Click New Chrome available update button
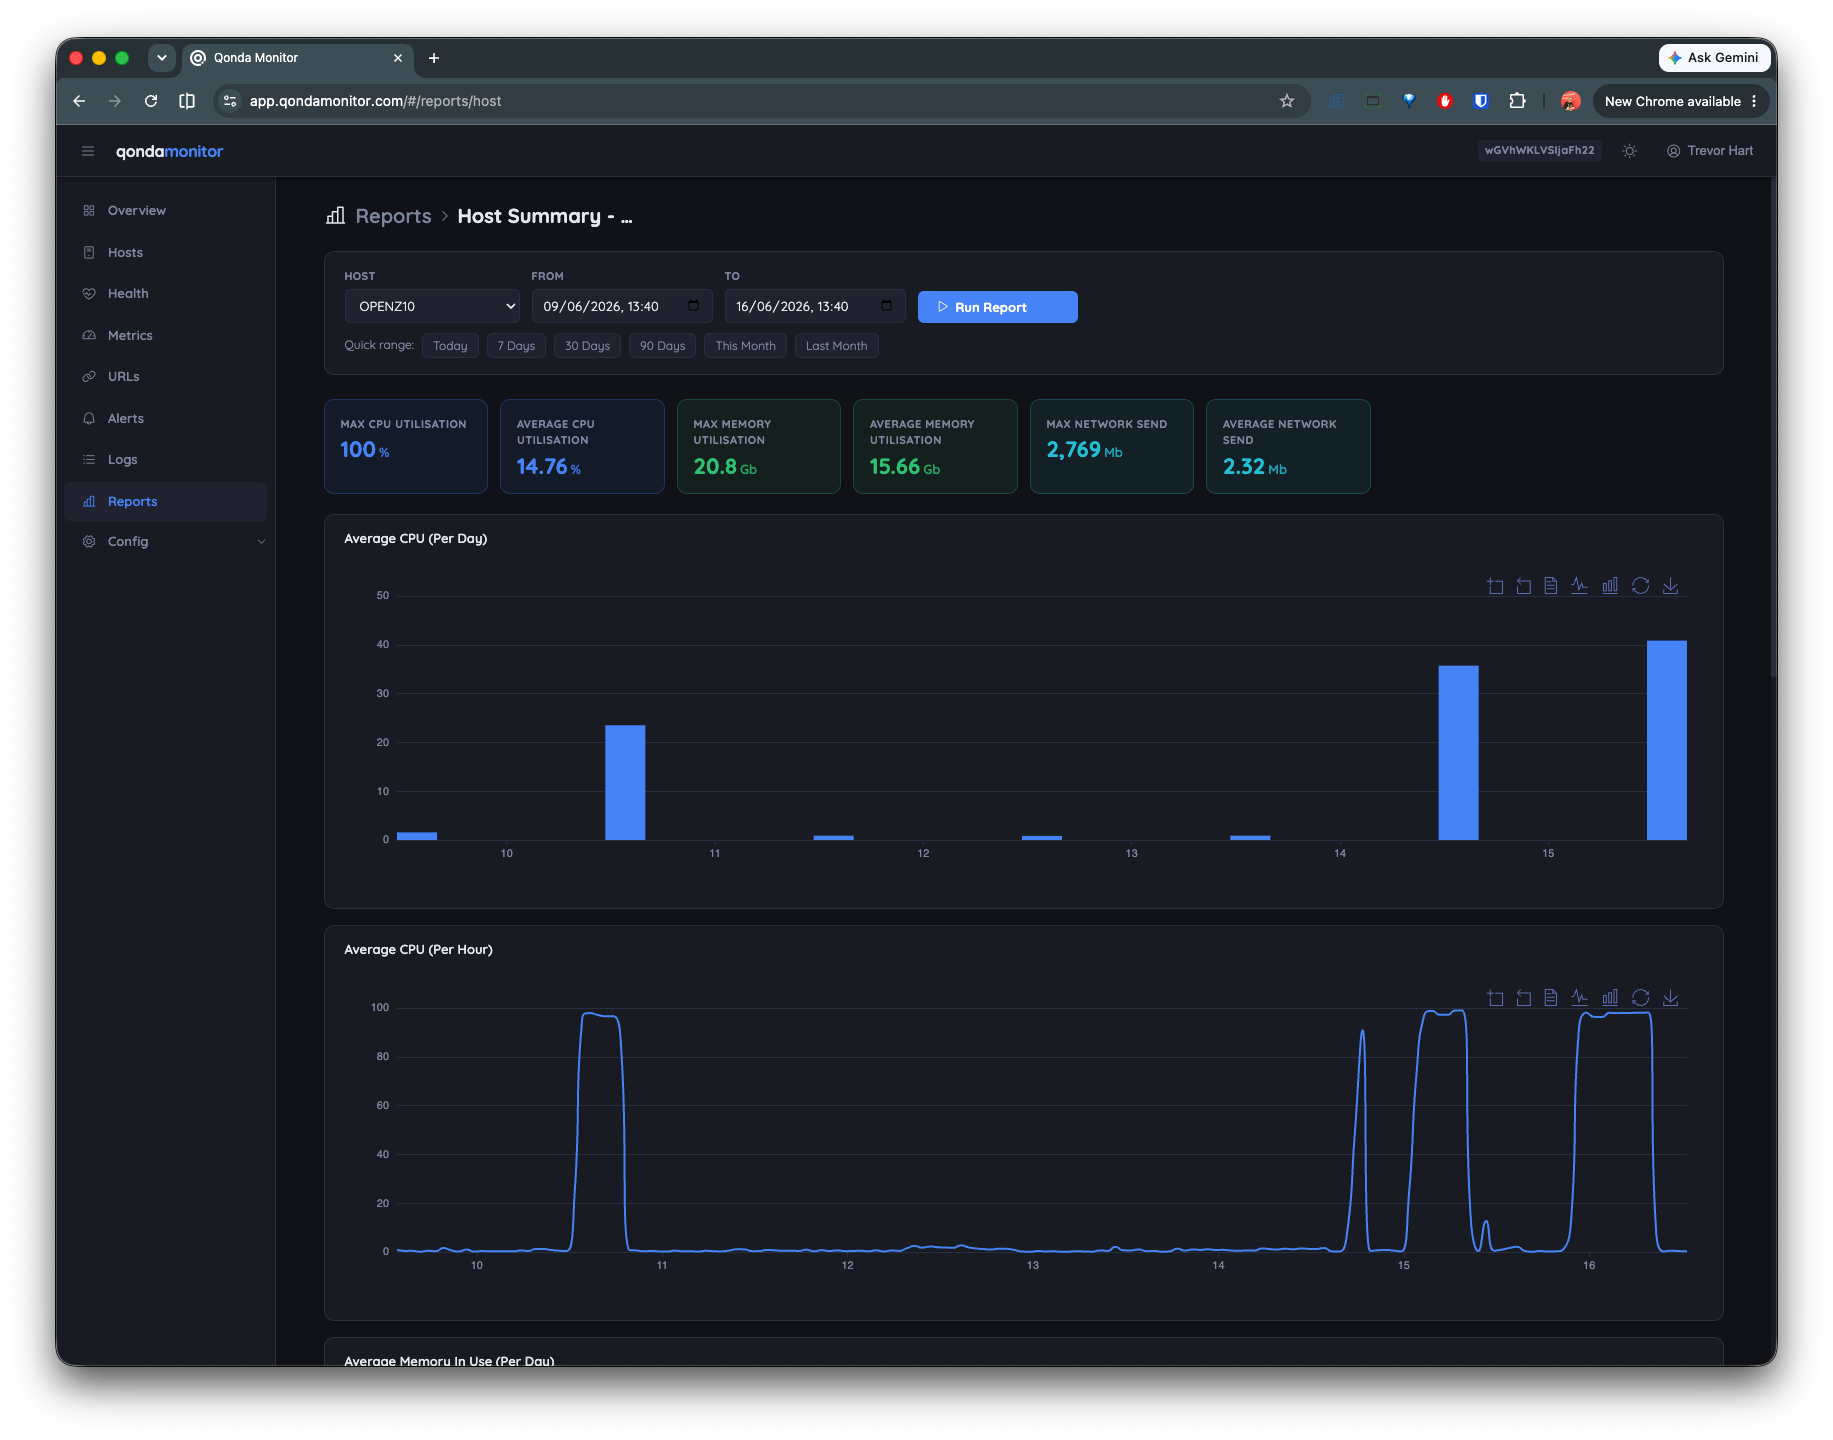This screenshot has width=1833, height=1440. [1680, 101]
